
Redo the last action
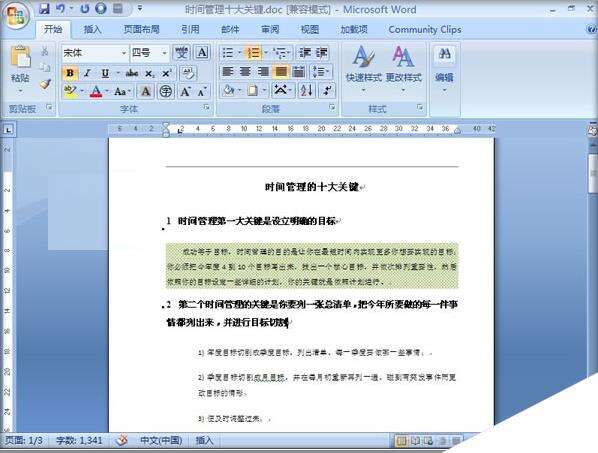click(85, 9)
